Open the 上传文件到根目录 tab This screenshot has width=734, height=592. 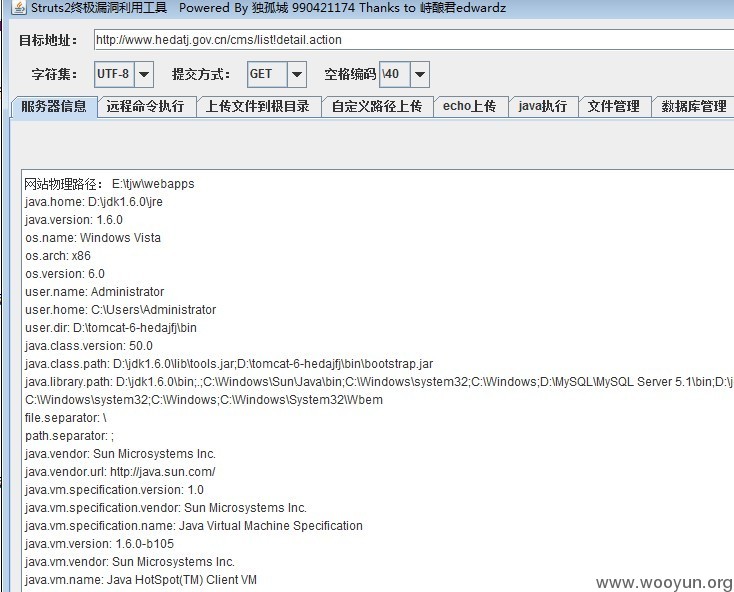258,107
